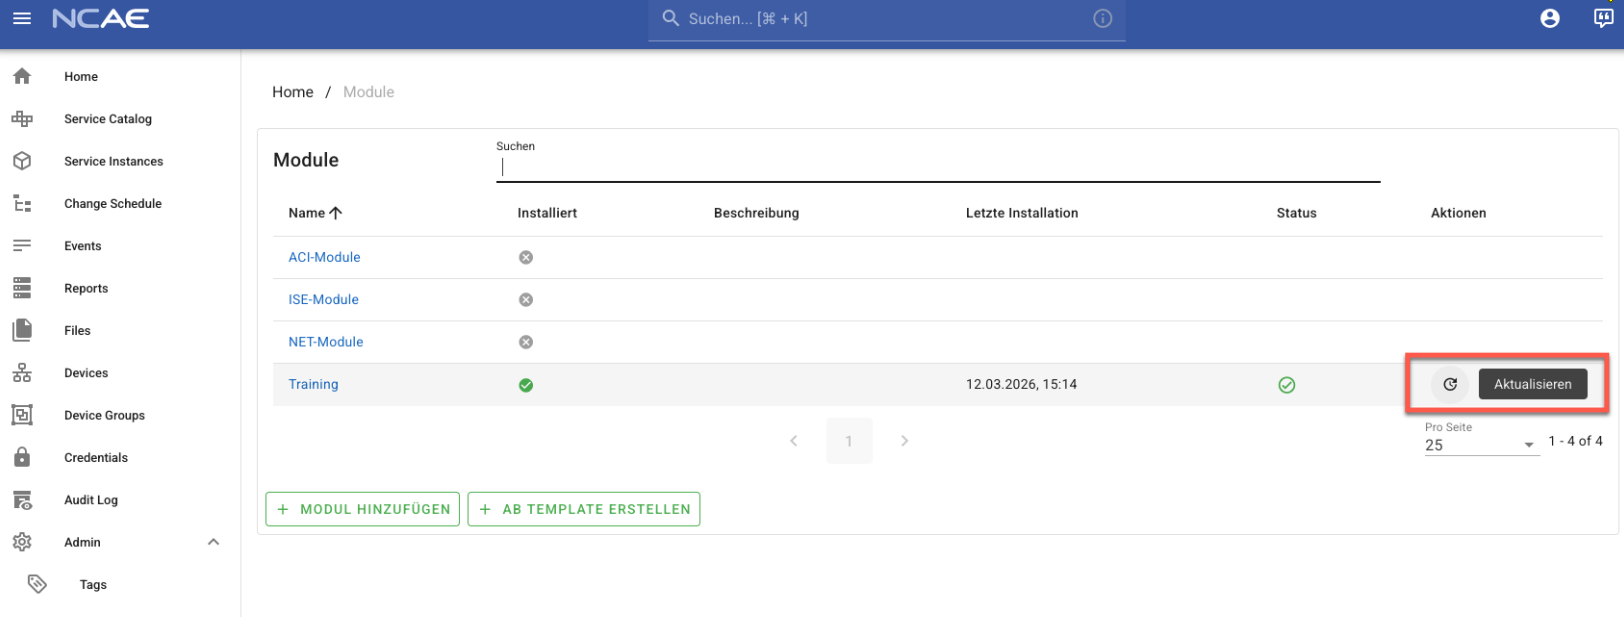This screenshot has height=617, width=1624.
Task: Click the Events list icon
Action: (x=22, y=246)
